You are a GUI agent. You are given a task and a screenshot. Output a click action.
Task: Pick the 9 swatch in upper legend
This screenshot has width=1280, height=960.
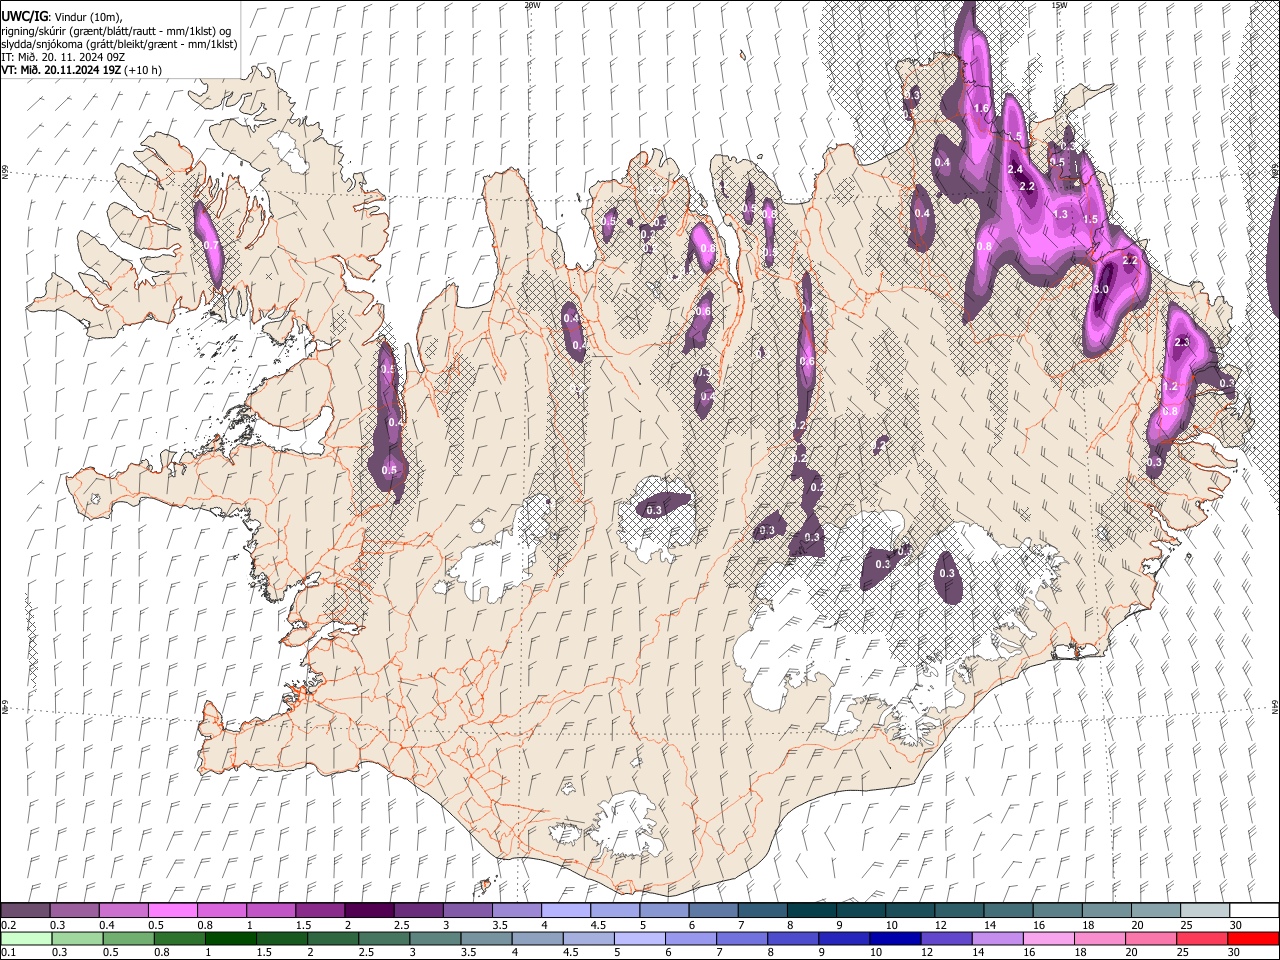coord(859,910)
